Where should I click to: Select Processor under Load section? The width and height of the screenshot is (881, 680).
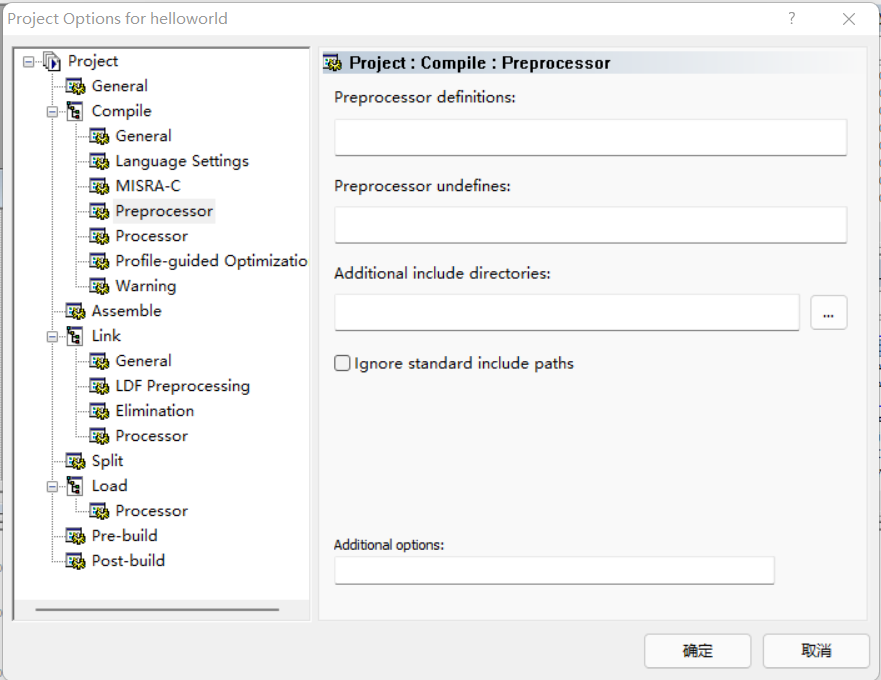[x=152, y=511]
